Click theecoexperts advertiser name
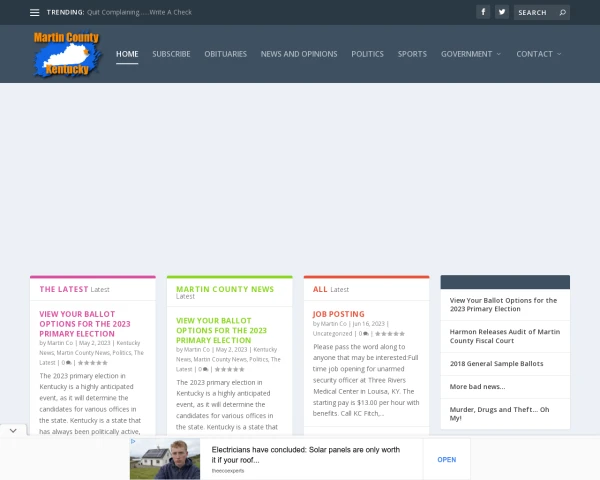The width and height of the screenshot is (600, 480). pos(228,471)
